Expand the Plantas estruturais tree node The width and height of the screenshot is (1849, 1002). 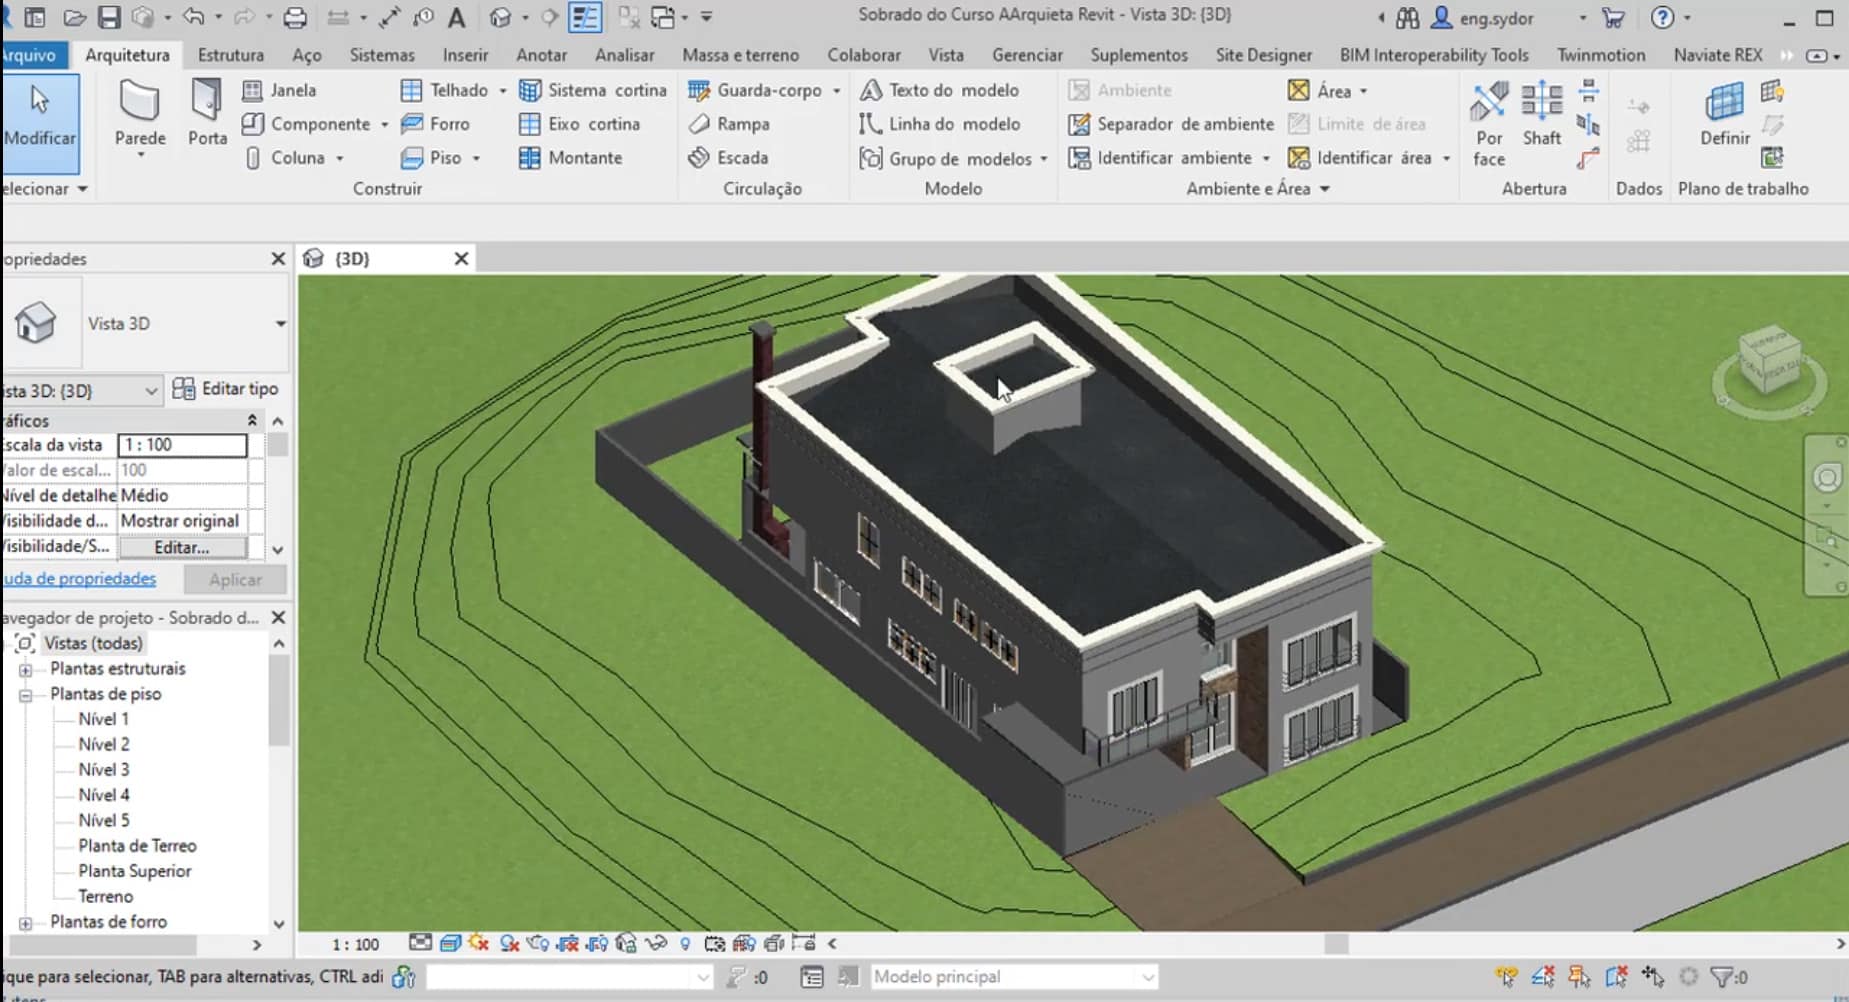click(x=24, y=668)
